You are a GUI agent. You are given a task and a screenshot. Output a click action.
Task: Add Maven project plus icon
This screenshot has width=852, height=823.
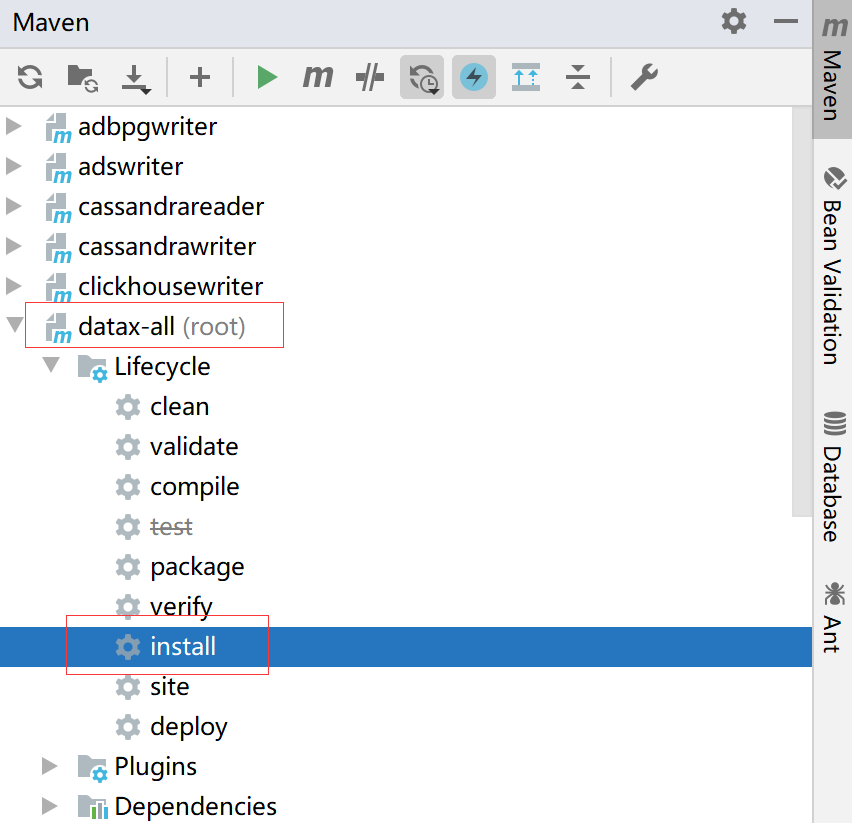[199, 77]
